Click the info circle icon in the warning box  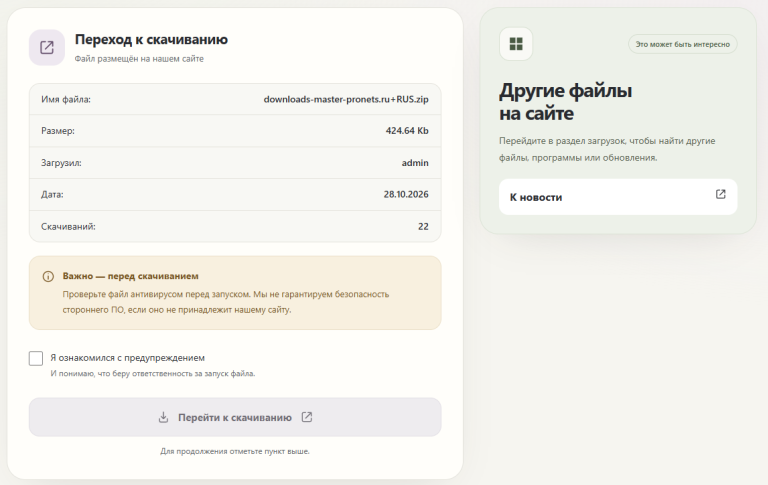[x=48, y=276]
